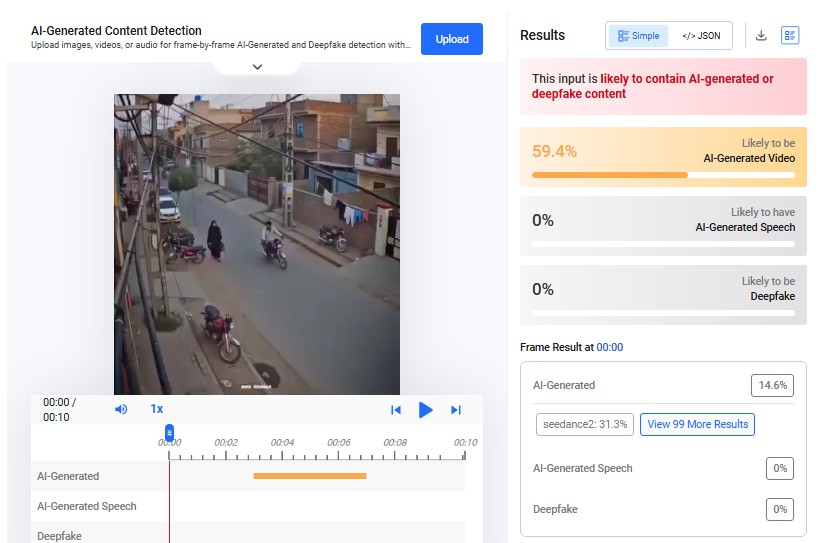Click the red likely AI-generated warning banner
819x543 pixels.
point(663,86)
